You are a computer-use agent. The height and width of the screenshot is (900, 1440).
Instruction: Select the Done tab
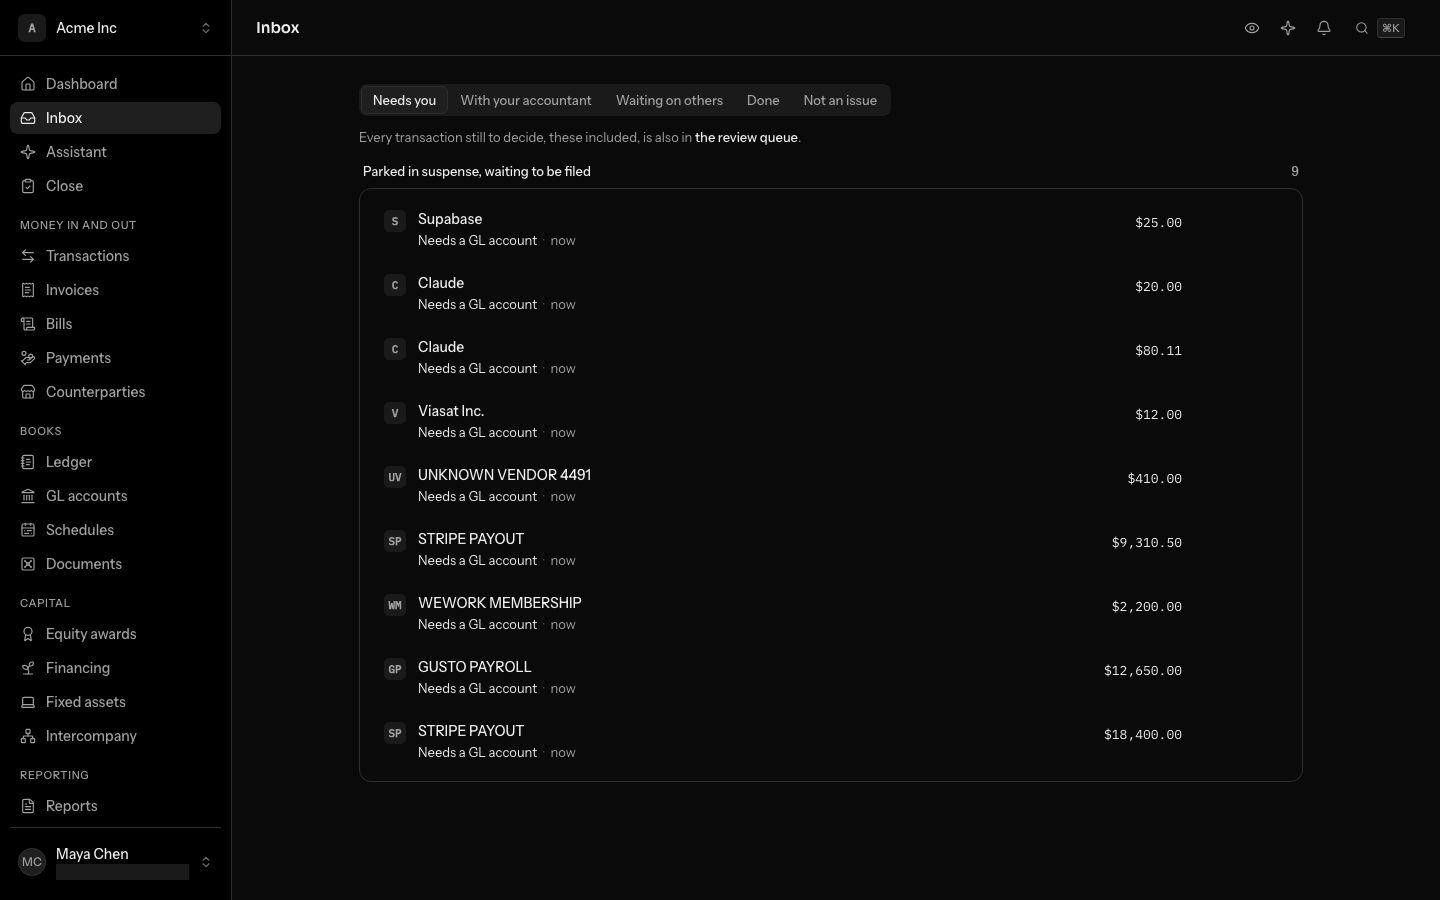763,100
